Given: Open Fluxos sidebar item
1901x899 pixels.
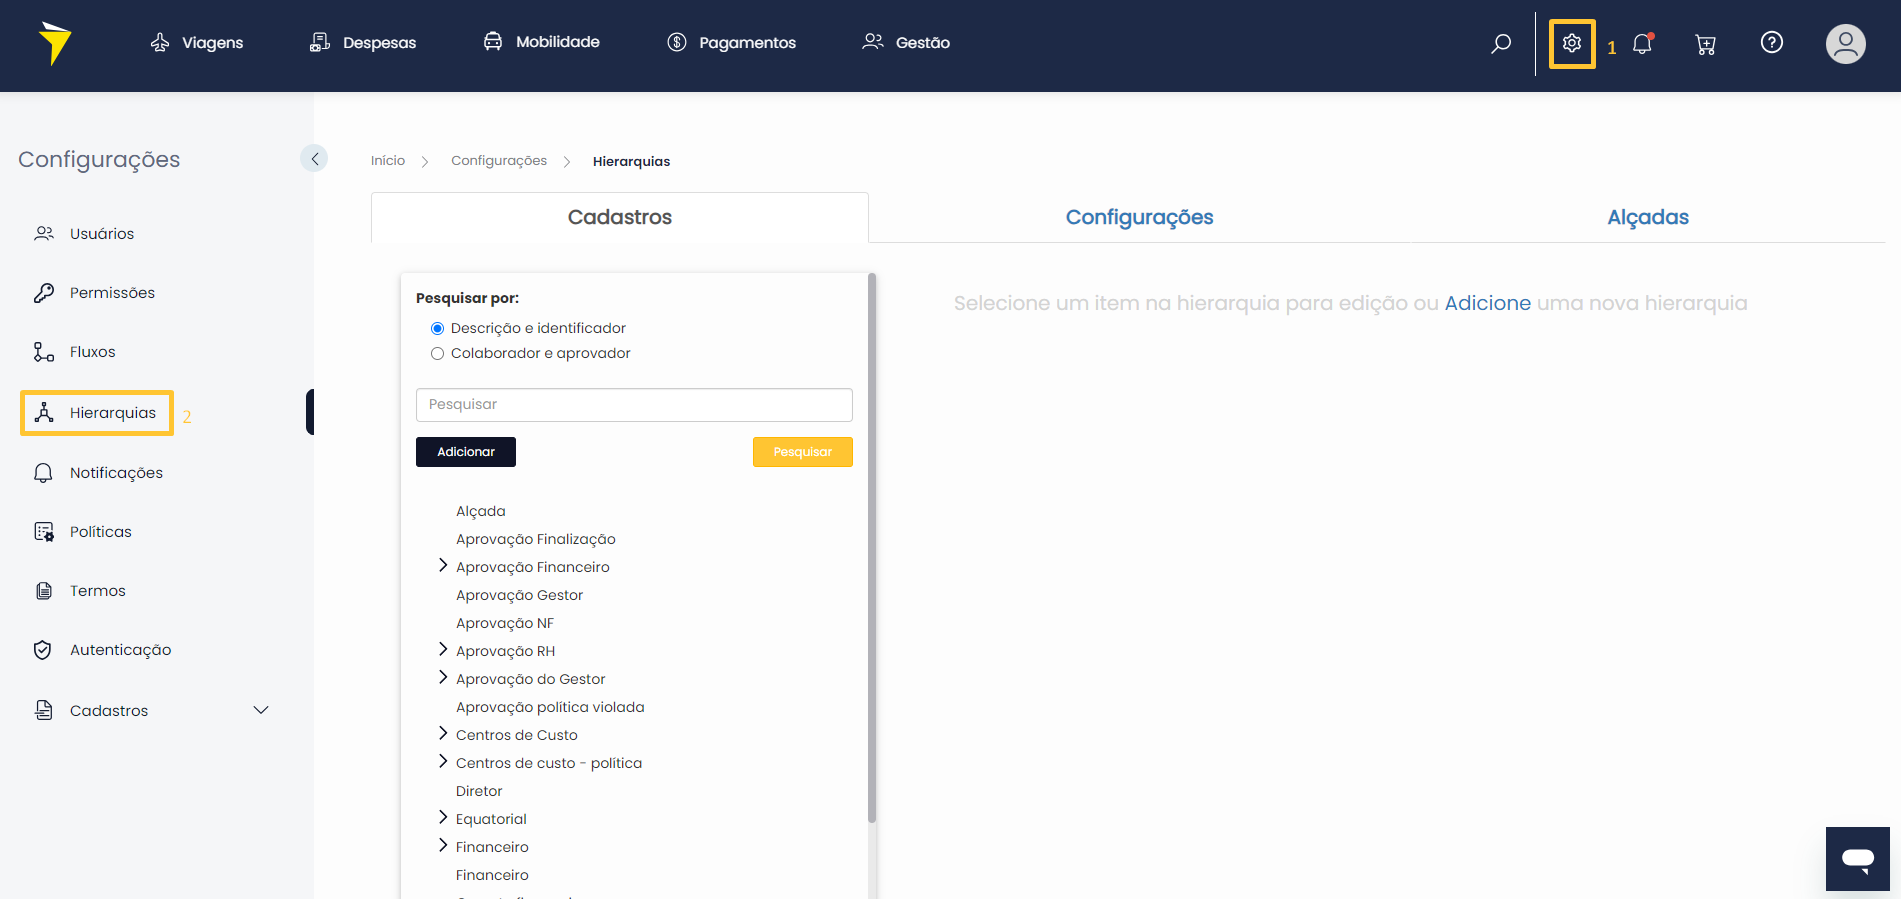Looking at the screenshot, I should tap(93, 352).
